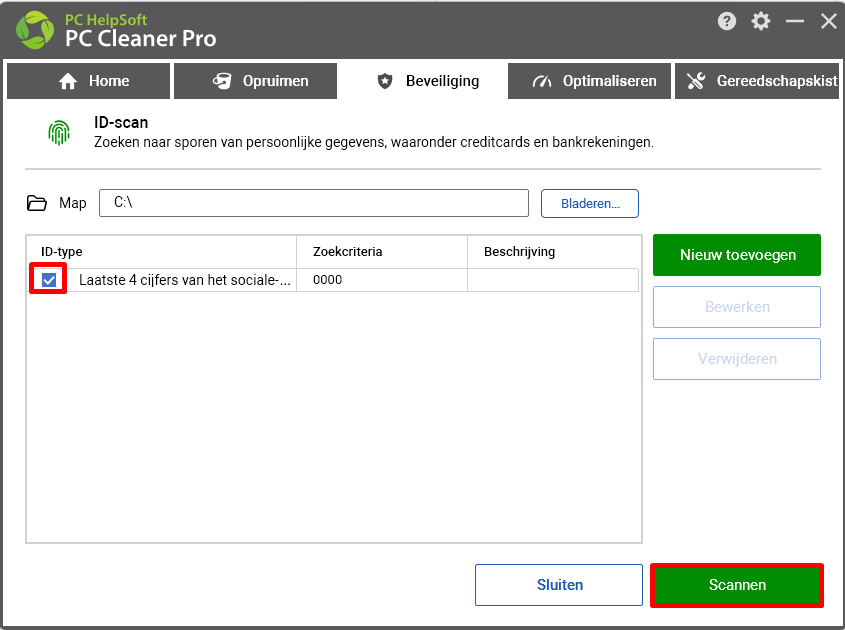Select the 0000 search criteria cell
Screen dimensions: 845x630
click(382, 280)
